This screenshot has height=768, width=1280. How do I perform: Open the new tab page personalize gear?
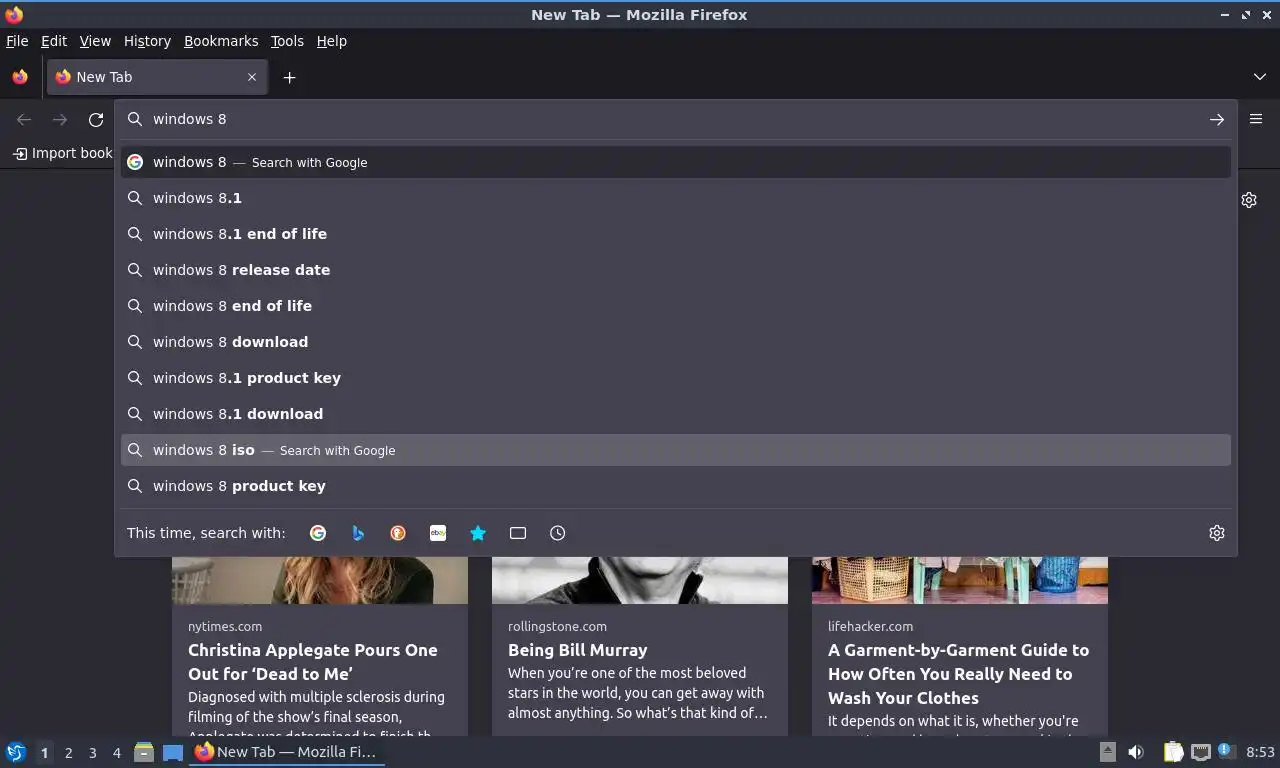[1249, 200]
